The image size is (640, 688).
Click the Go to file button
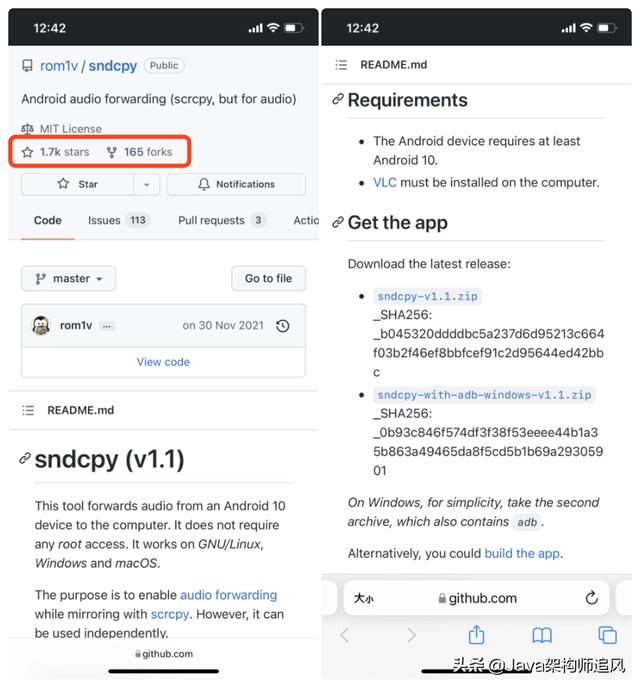268,278
